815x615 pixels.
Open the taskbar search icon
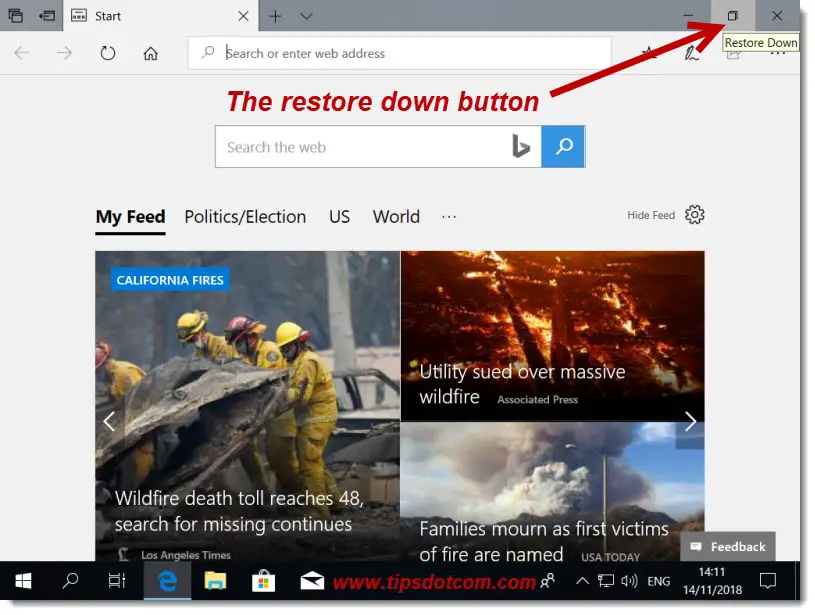[x=70, y=581]
